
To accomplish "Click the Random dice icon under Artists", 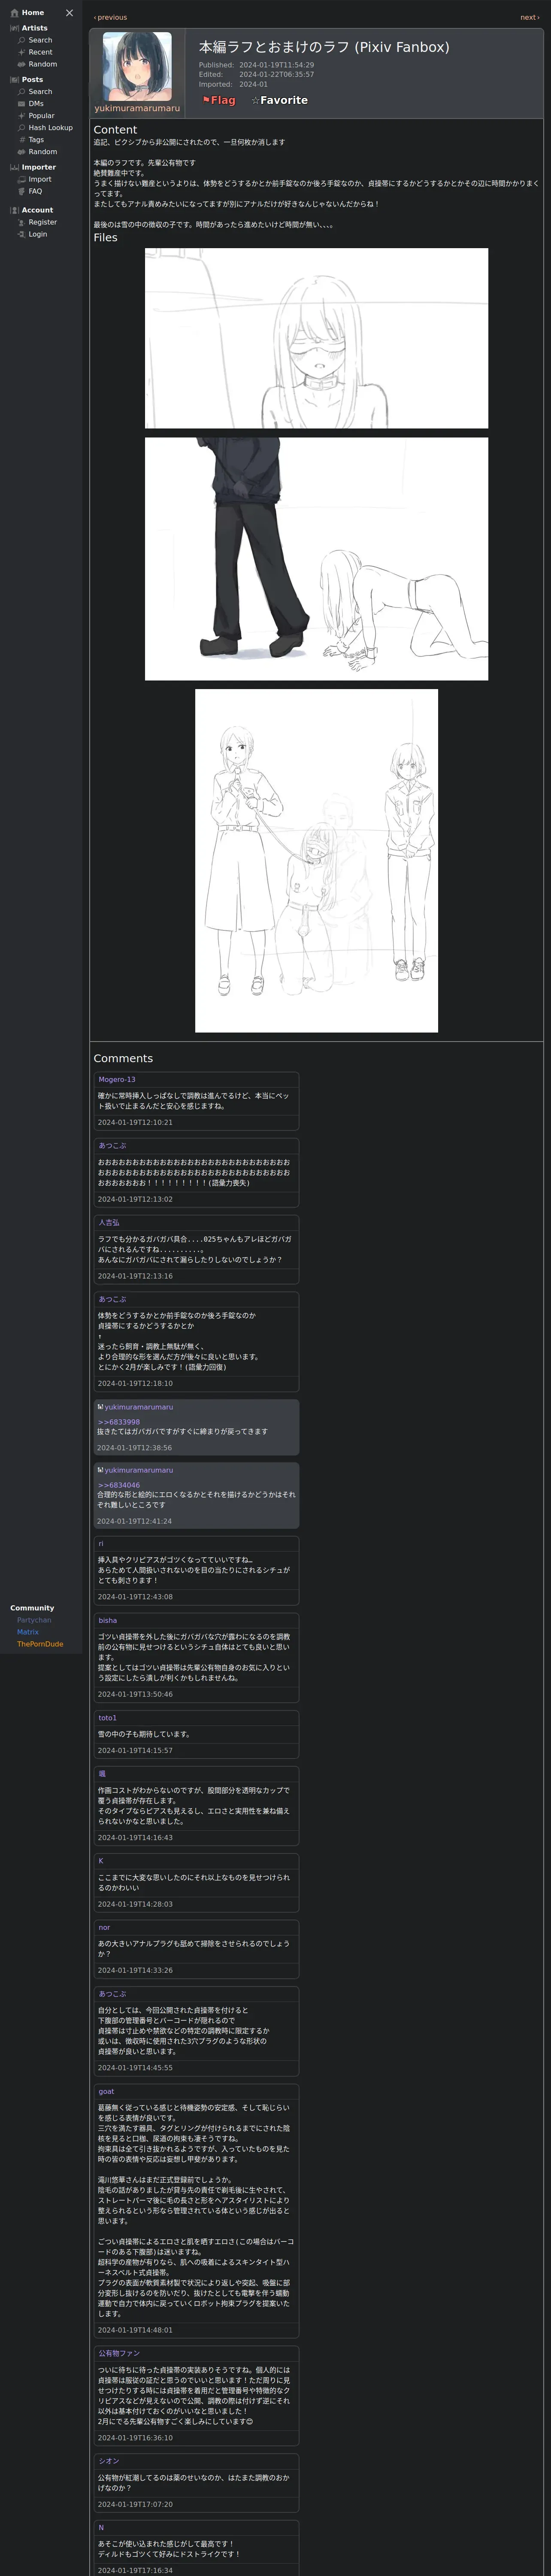I will coord(21,64).
